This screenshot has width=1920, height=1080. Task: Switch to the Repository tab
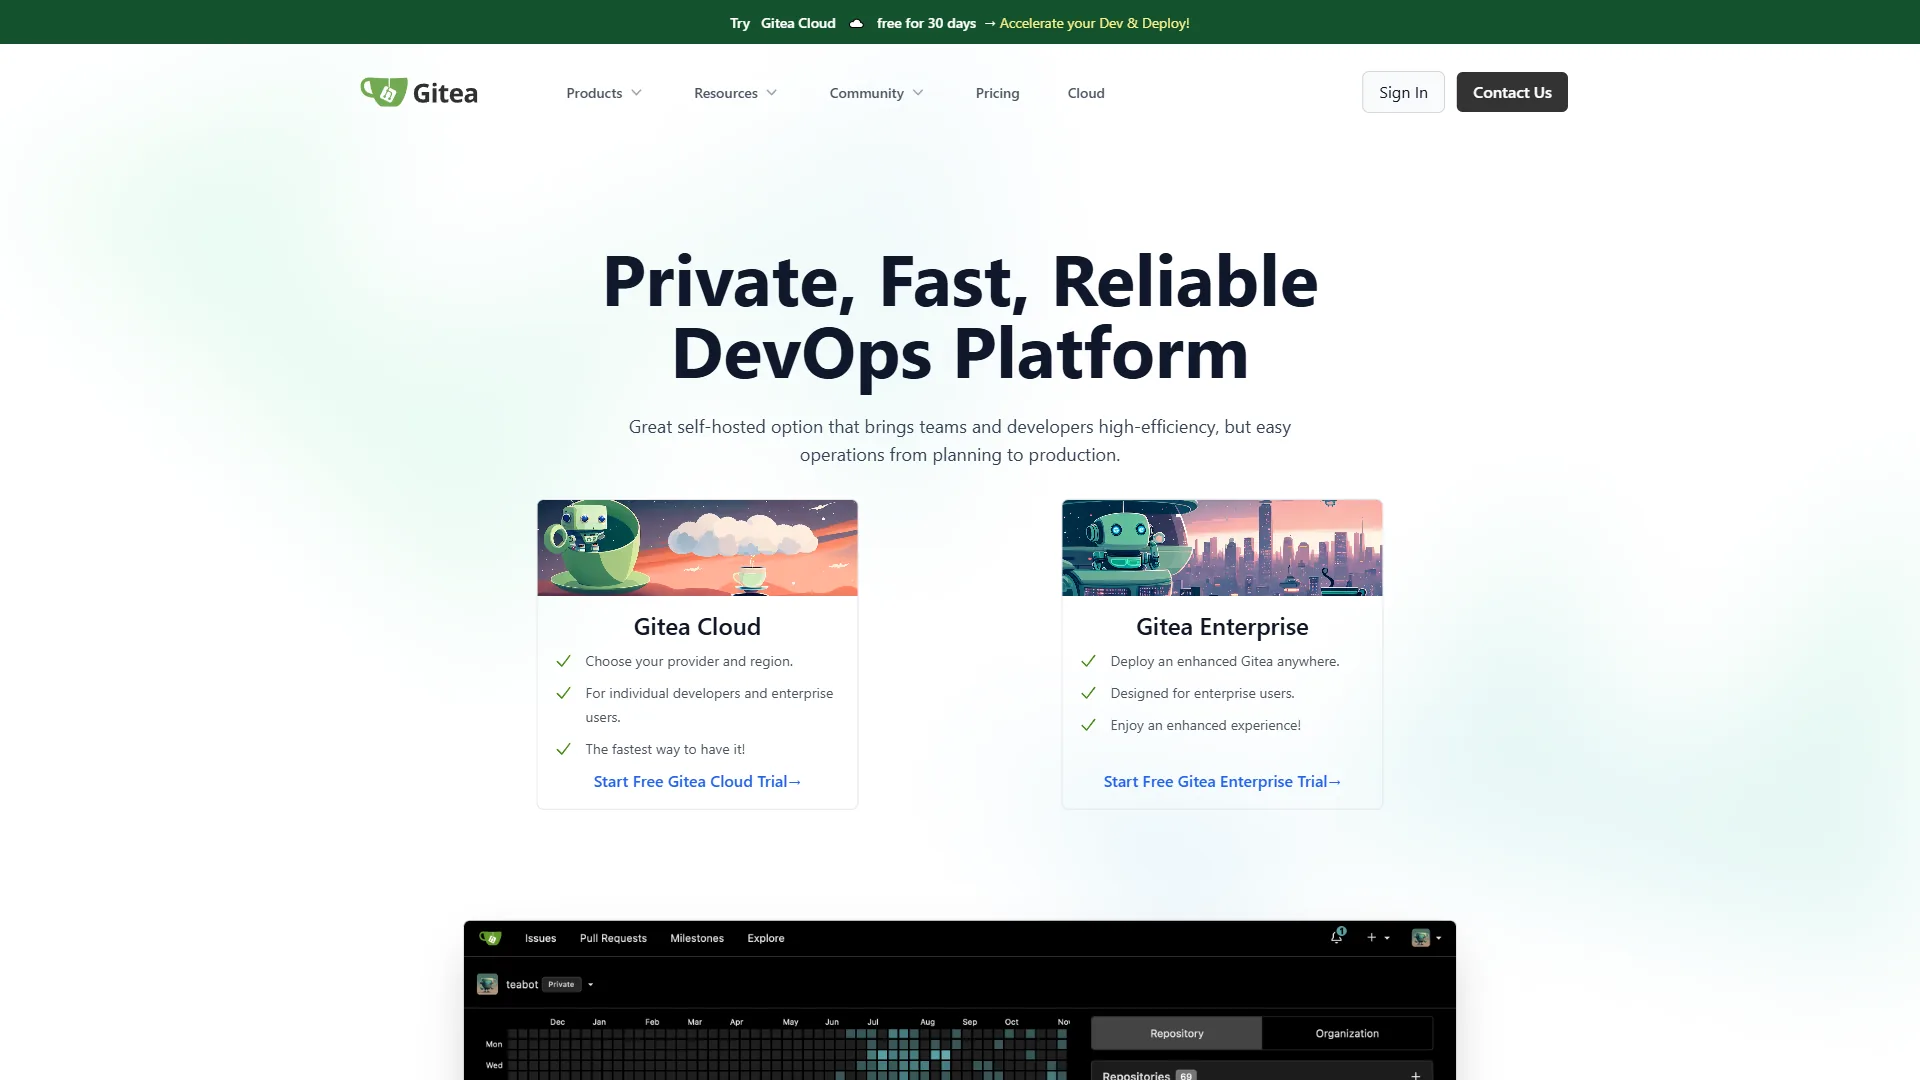(1176, 1033)
